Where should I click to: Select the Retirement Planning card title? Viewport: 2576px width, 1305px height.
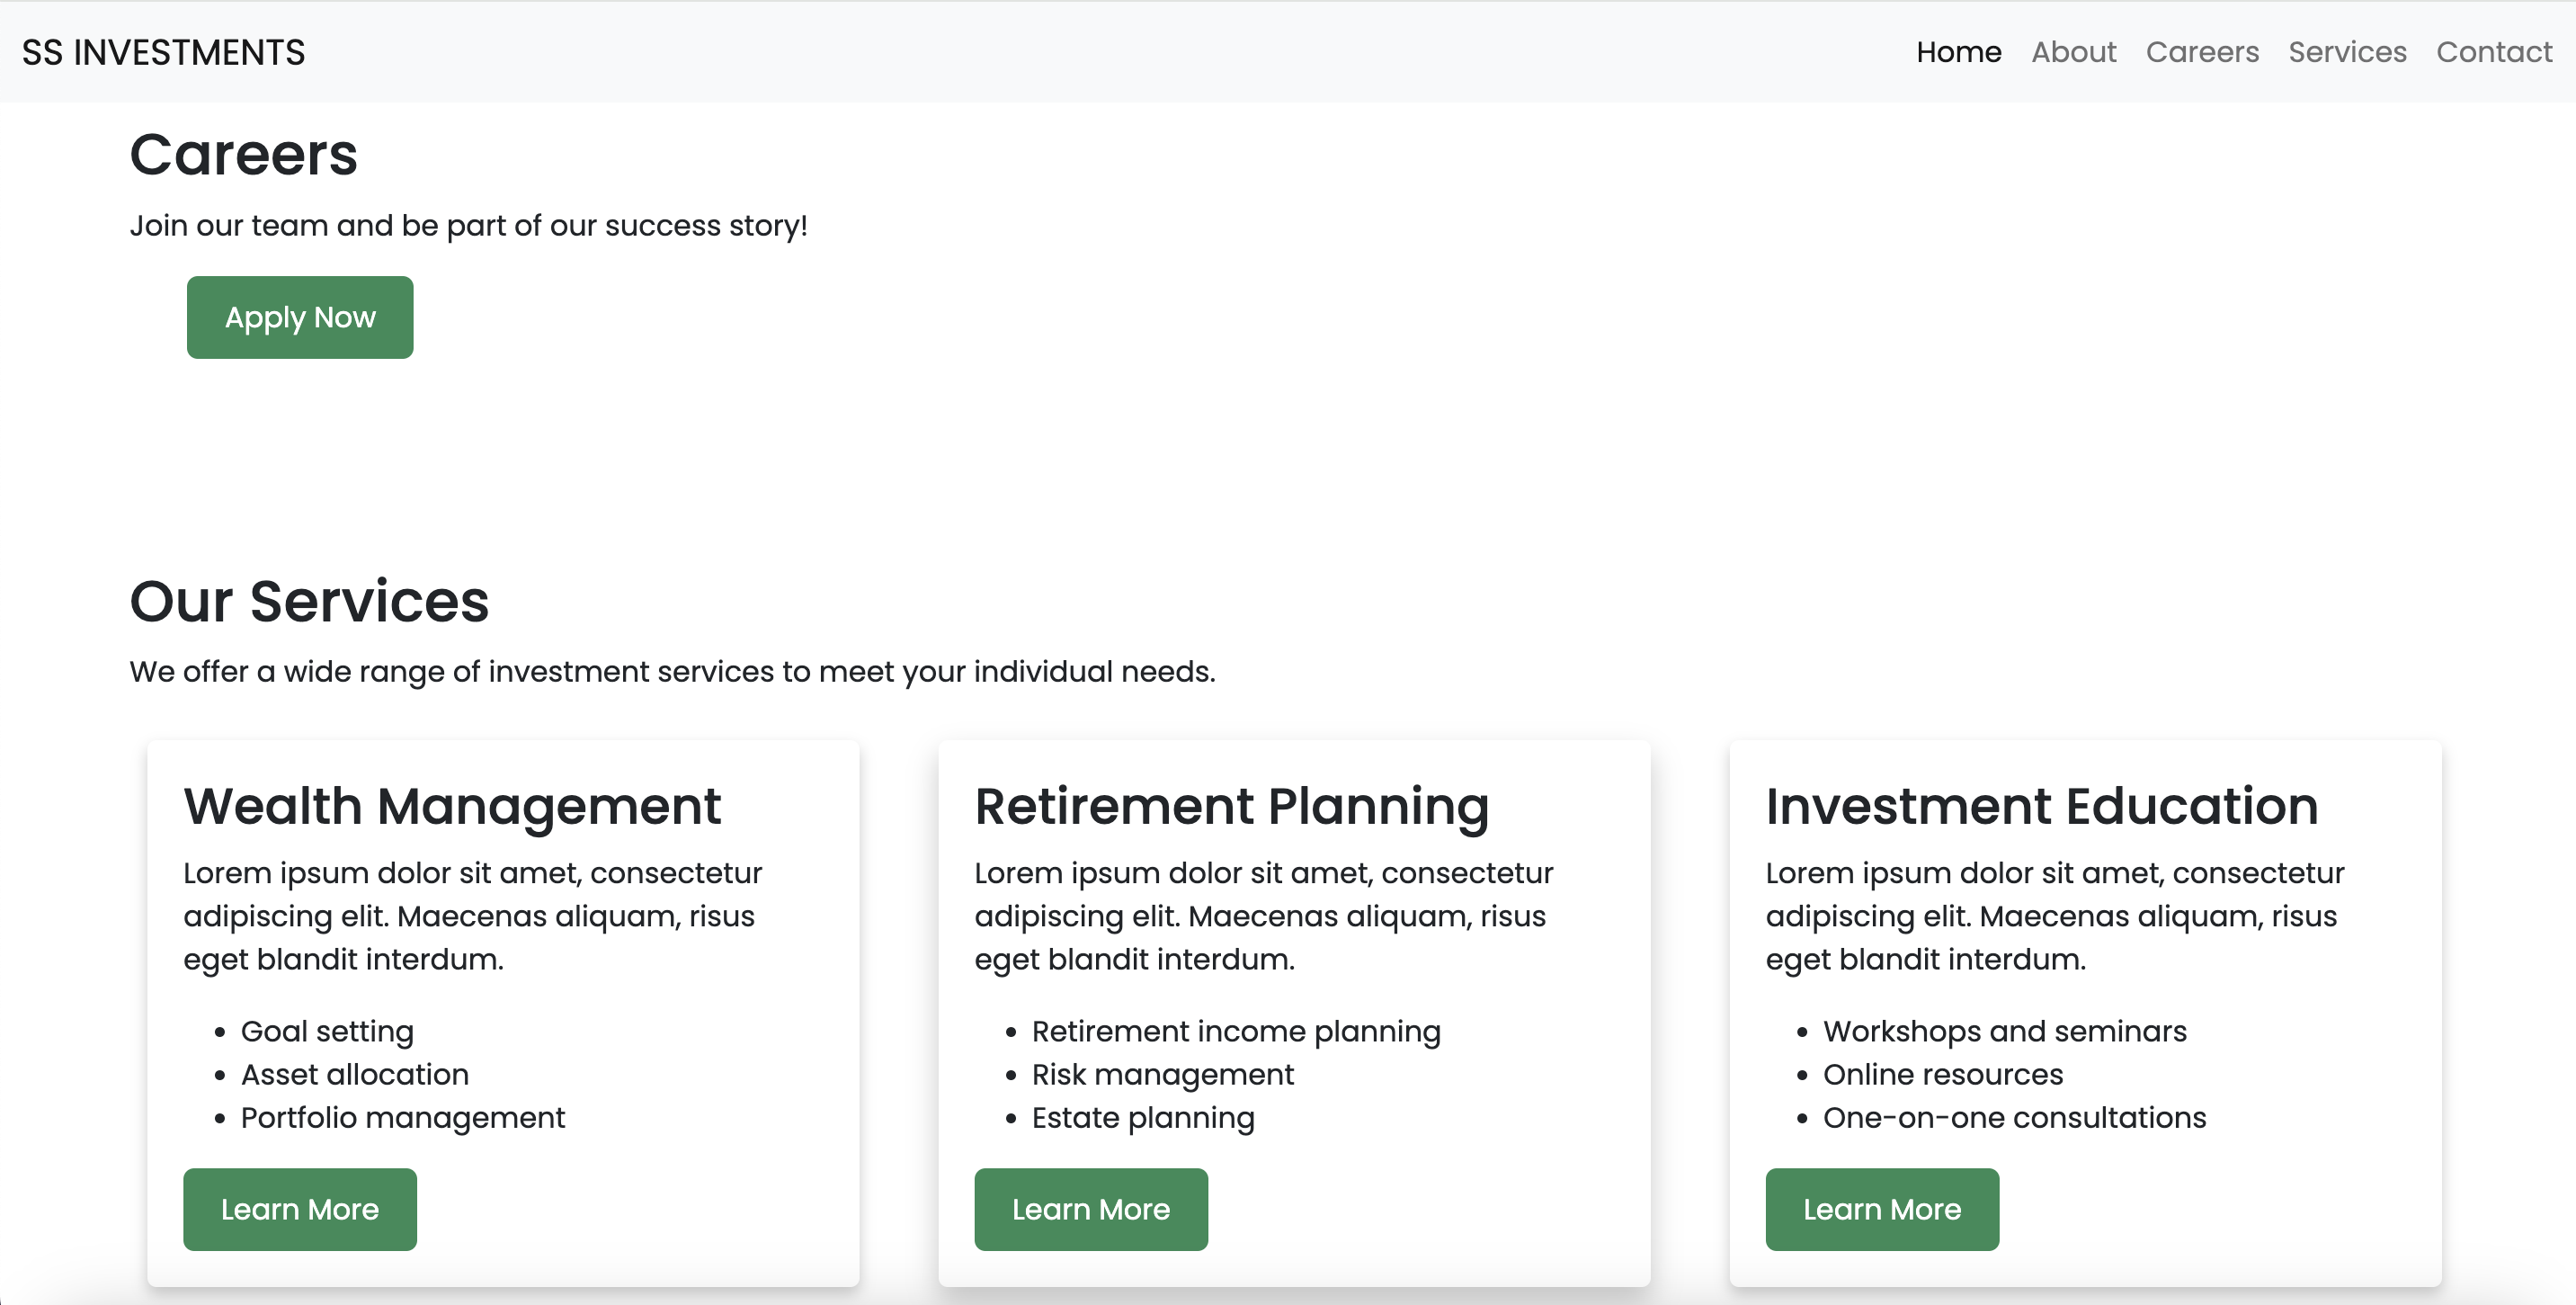(x=1231, y=806)
